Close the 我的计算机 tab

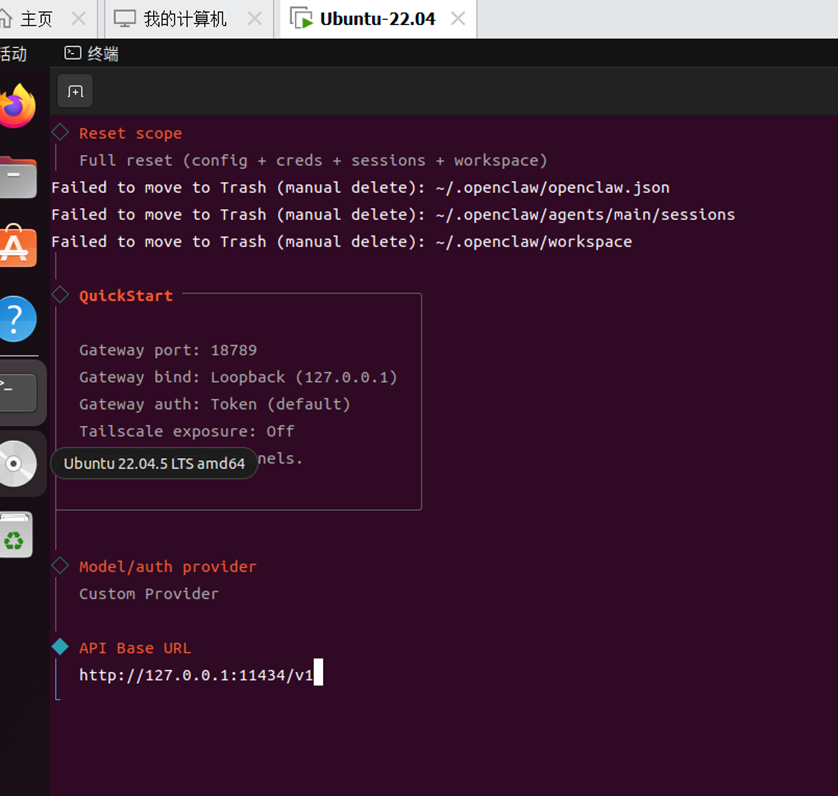[x=255, y=19]
